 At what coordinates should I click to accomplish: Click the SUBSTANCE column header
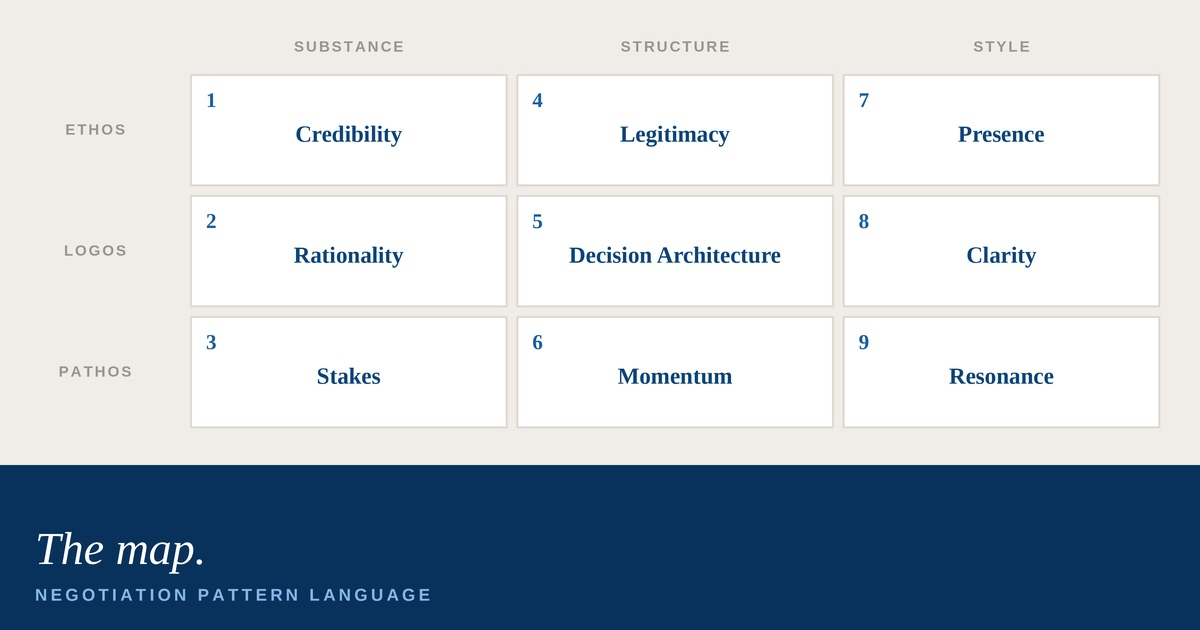pos(349,47)
